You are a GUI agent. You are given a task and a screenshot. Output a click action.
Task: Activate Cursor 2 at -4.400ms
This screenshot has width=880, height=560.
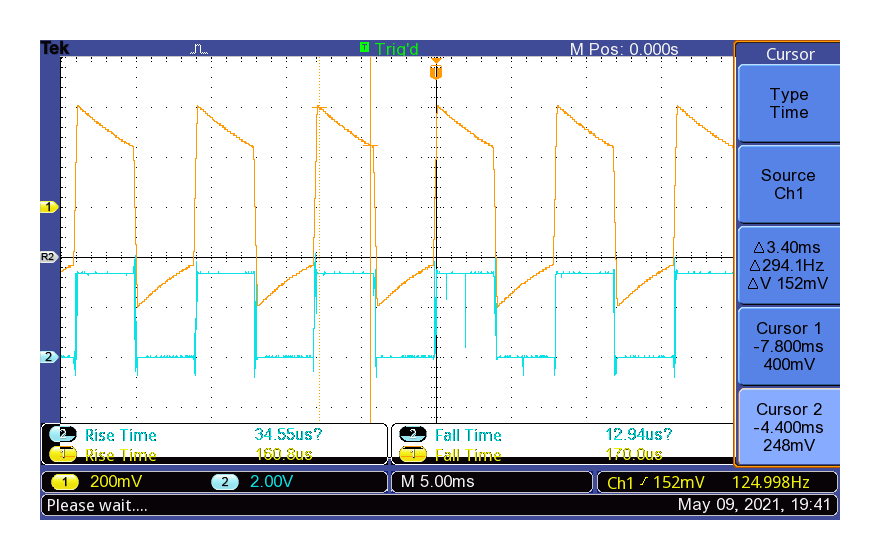788,427
